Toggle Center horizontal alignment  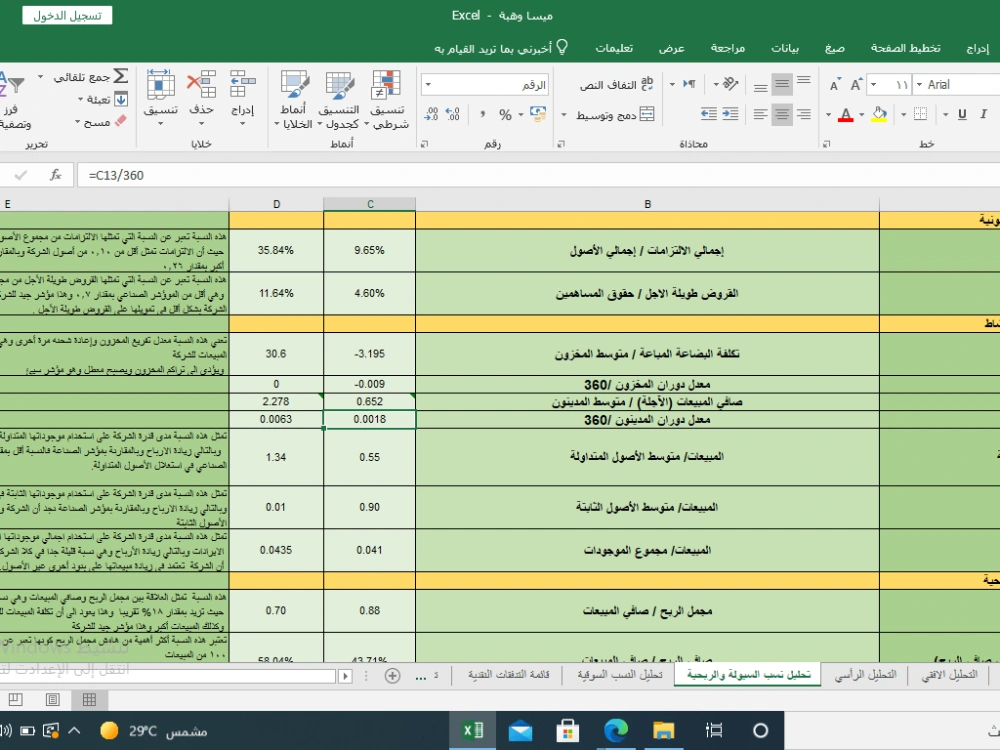[782, 114]
